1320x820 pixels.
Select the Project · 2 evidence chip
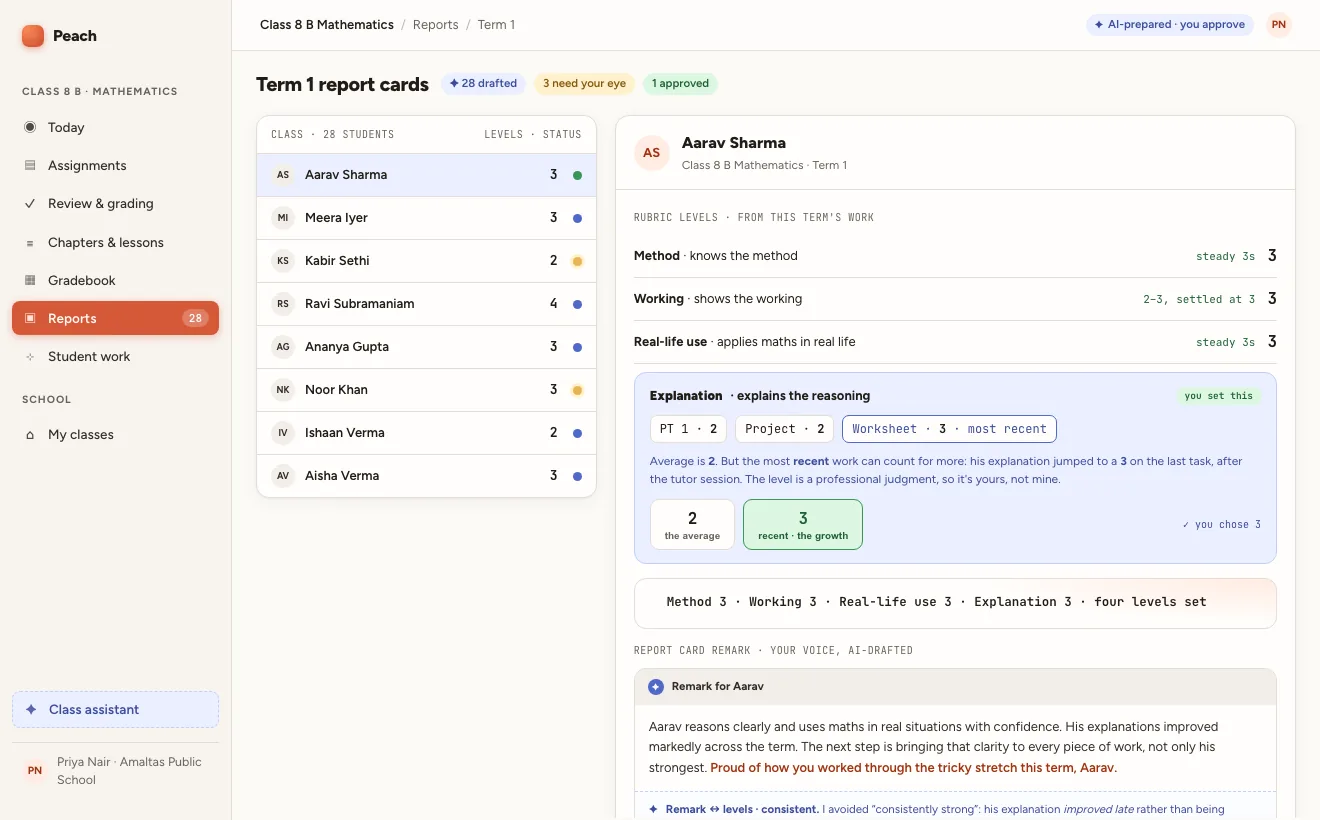coord(785,428)
